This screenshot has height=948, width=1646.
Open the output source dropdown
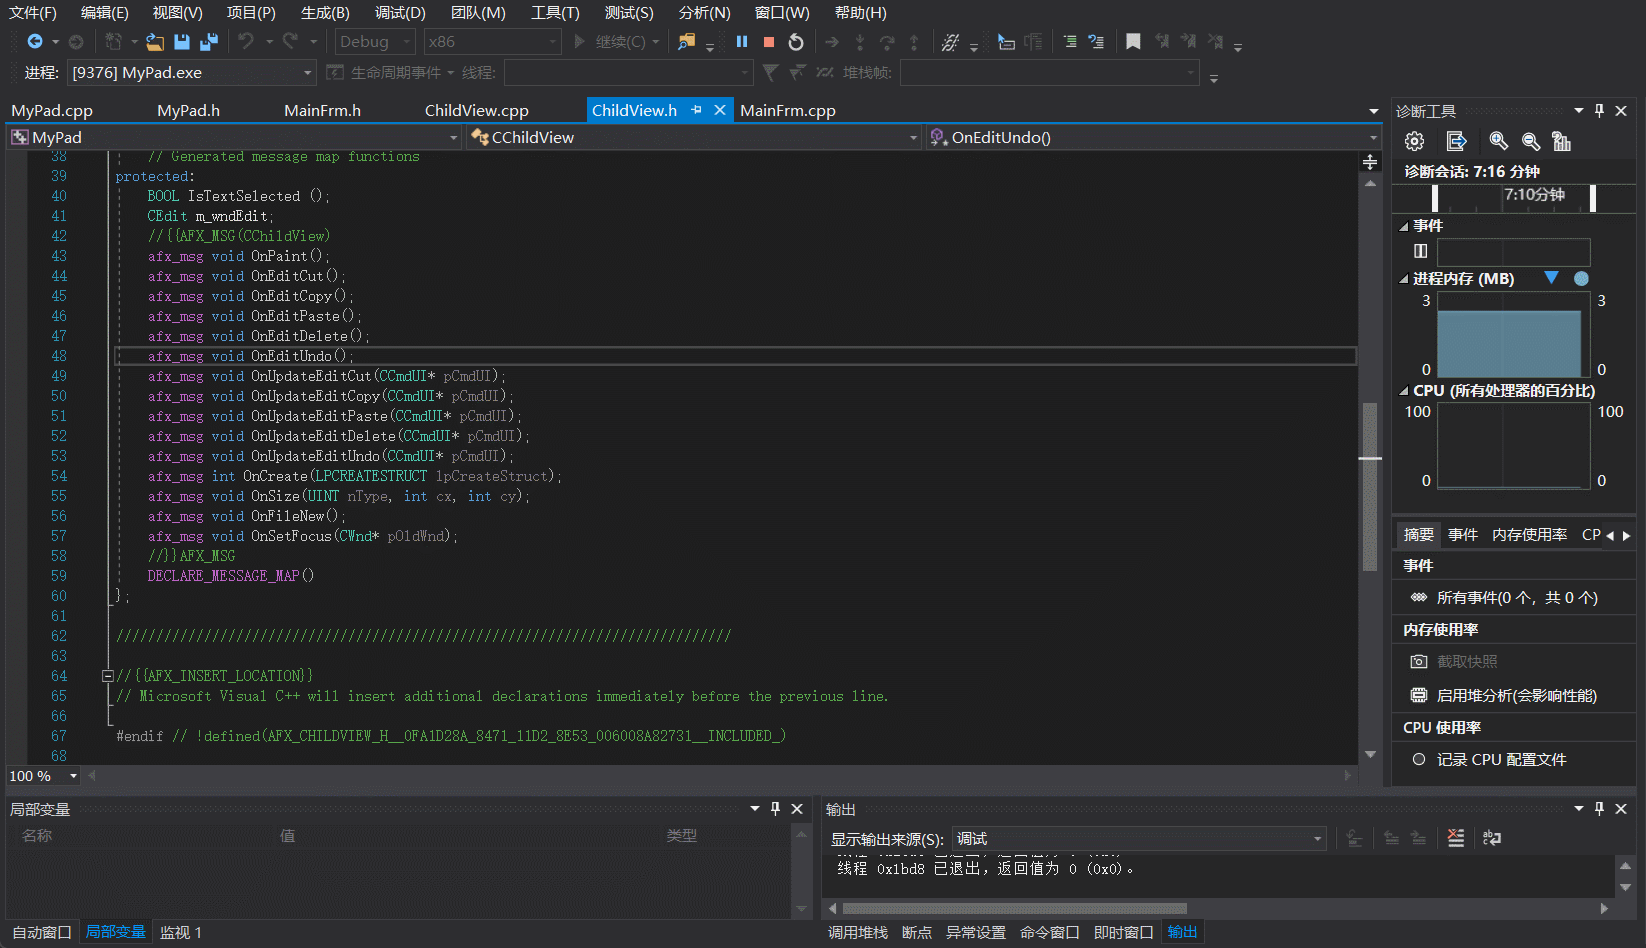(x=1317, y=839)
